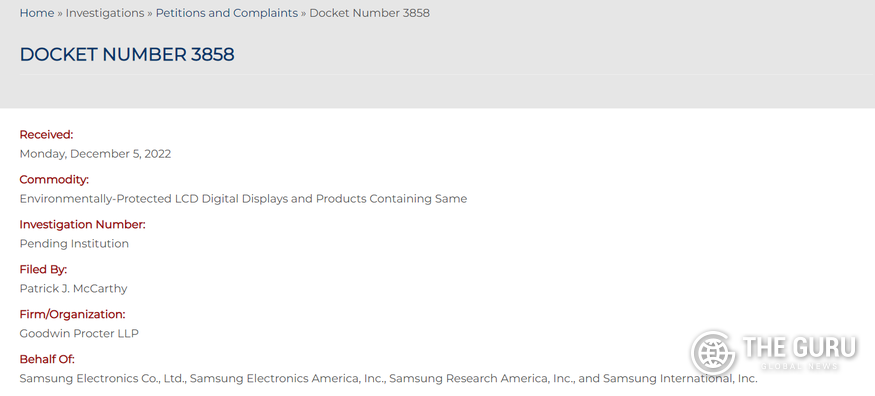Click the Goodwin Procter LLP text
The width and height of the screenshot is (875, 396).
coord(79,334)
